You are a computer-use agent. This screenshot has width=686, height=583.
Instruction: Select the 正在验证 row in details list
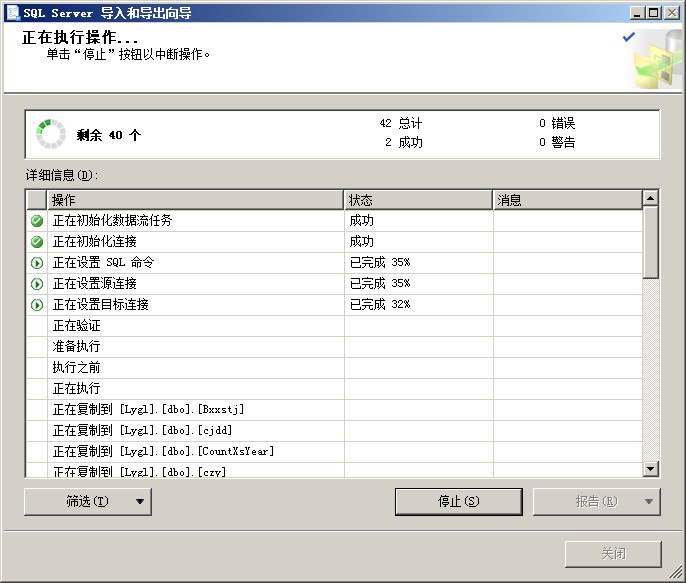195,326
